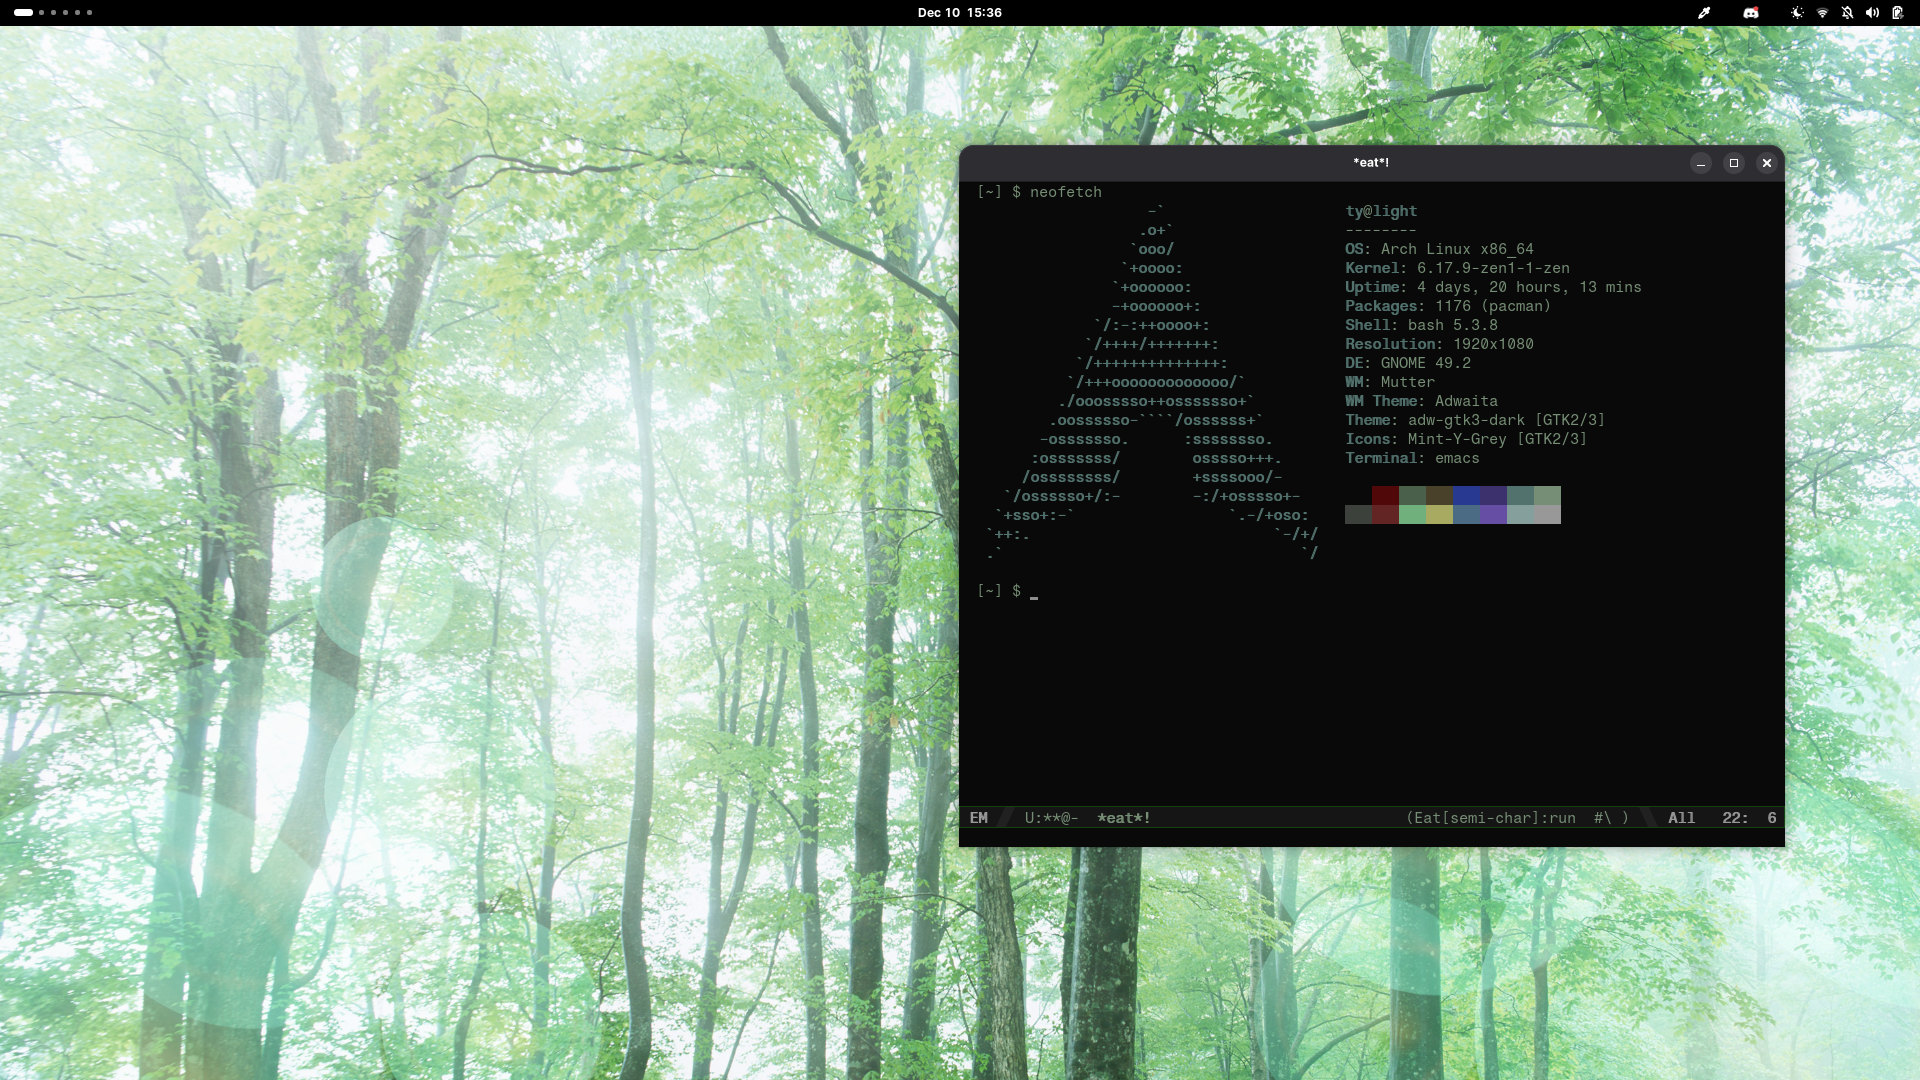Click the Wi-Fi status icon
Screen dimensions: 1920x1080
coord(1822,13)
